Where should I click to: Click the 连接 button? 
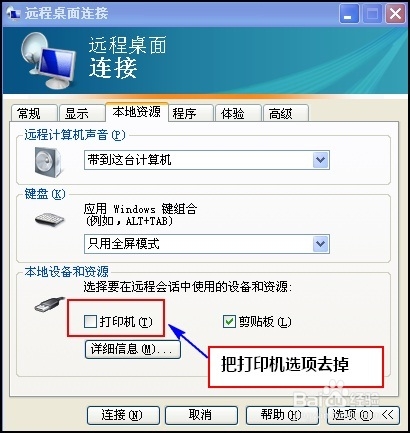(123, 415)
